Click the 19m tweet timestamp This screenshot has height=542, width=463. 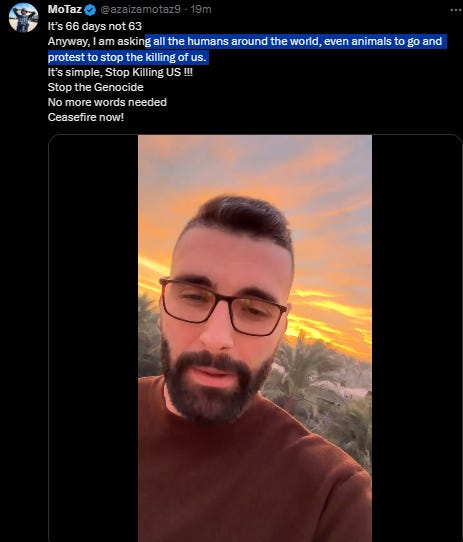coord(201,10)
